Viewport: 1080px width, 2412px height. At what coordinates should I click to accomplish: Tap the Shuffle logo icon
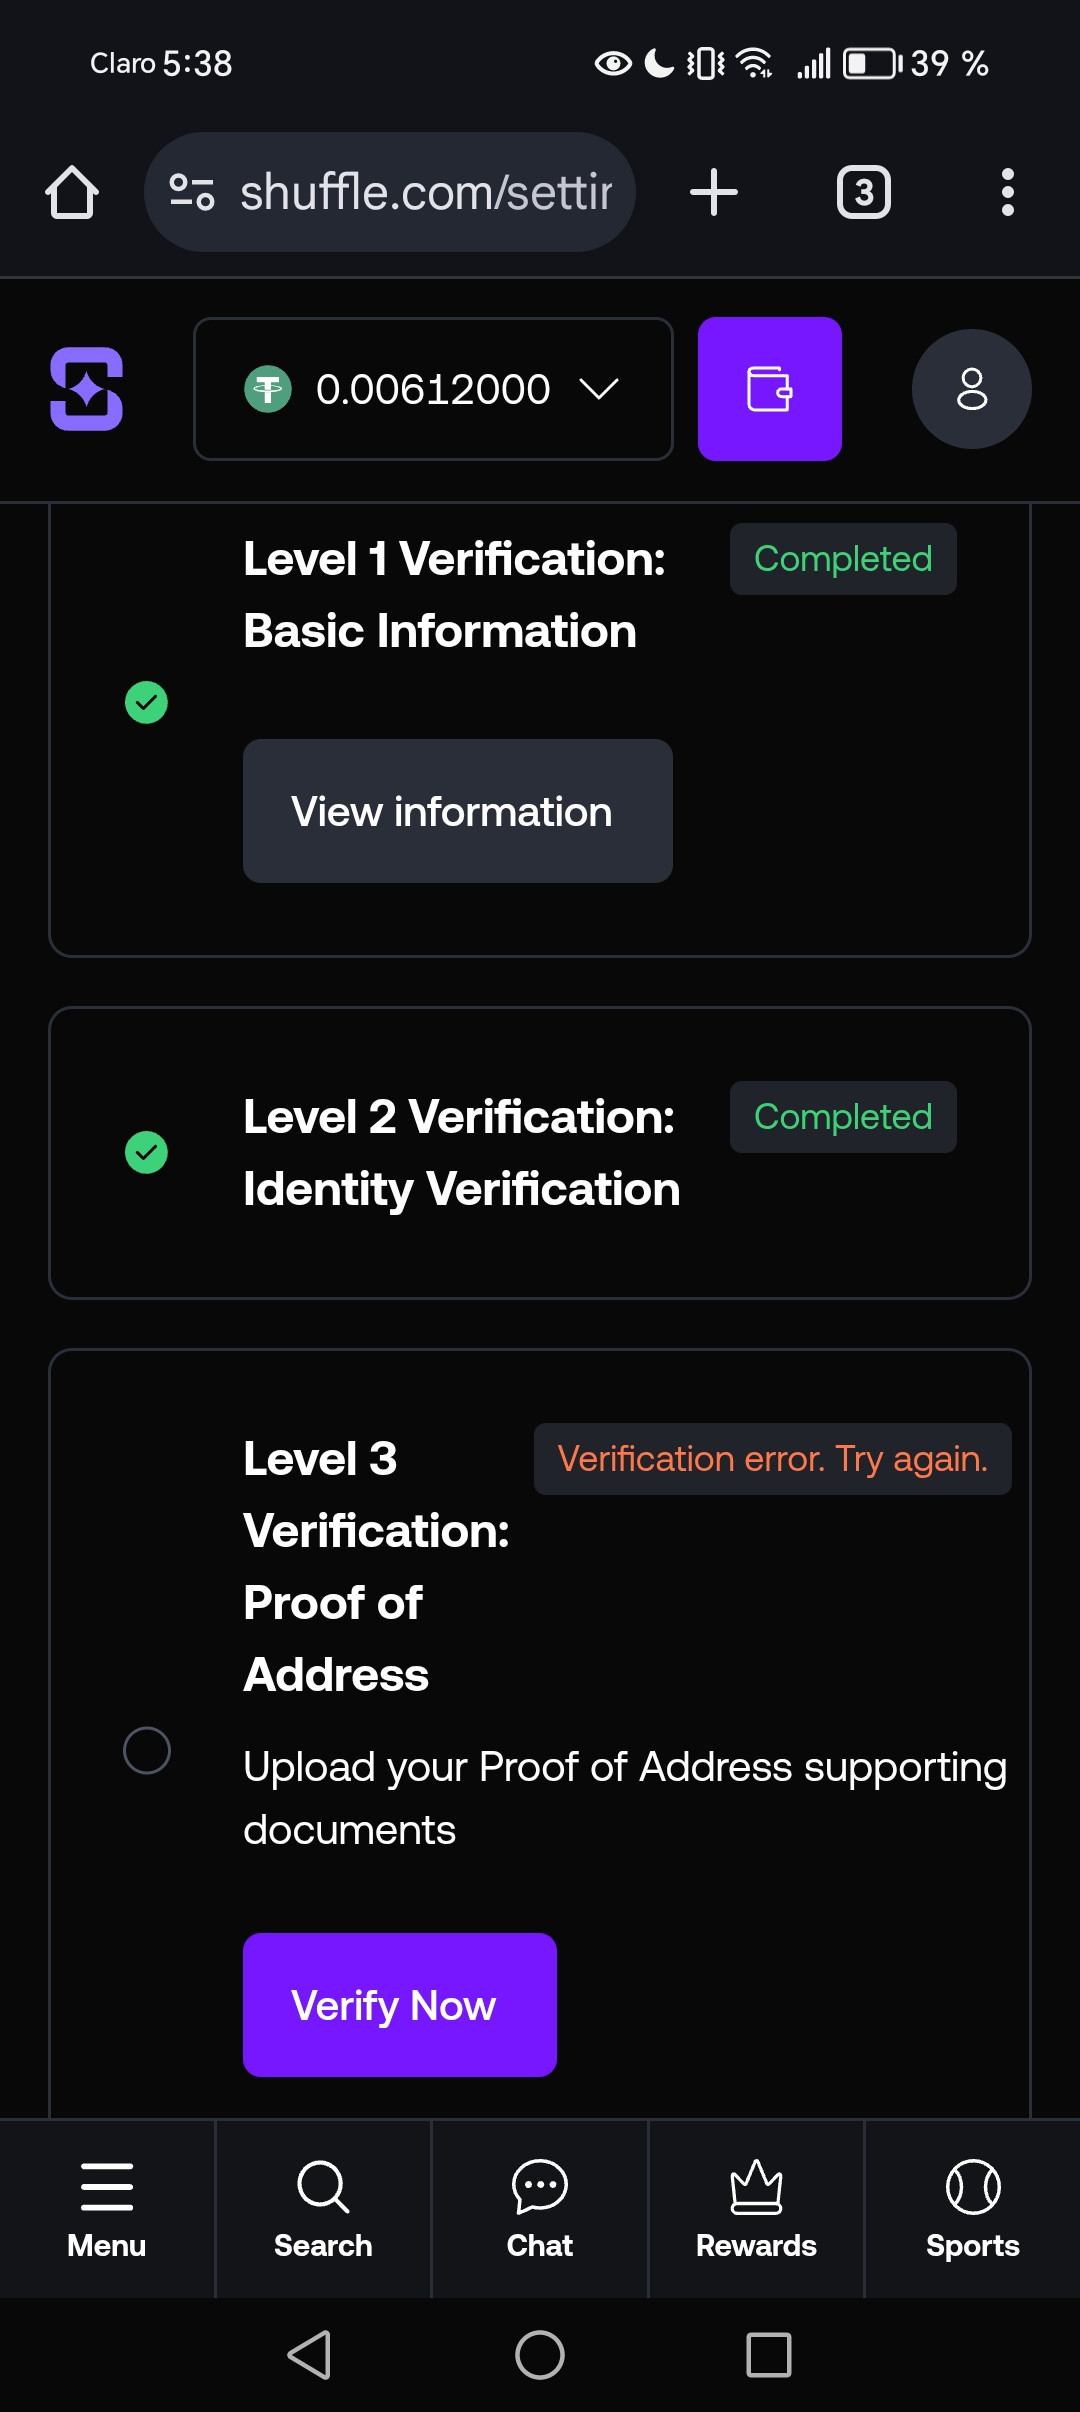tap(87, 389)
